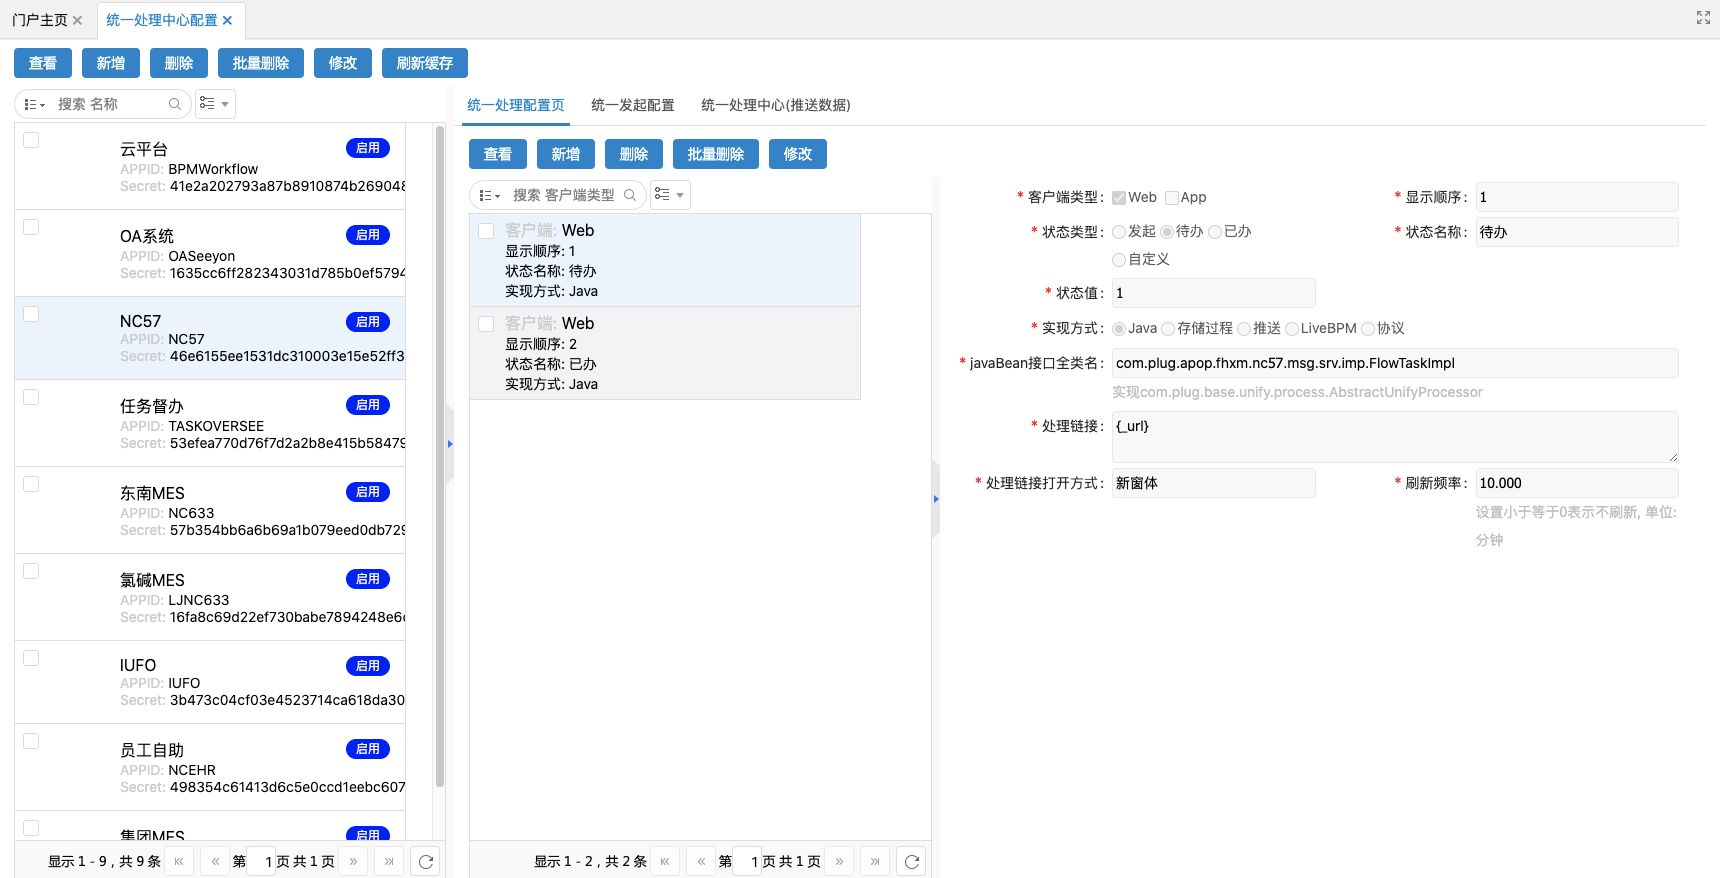
Task: Close the 门户主页 tab
Action: 77,20
